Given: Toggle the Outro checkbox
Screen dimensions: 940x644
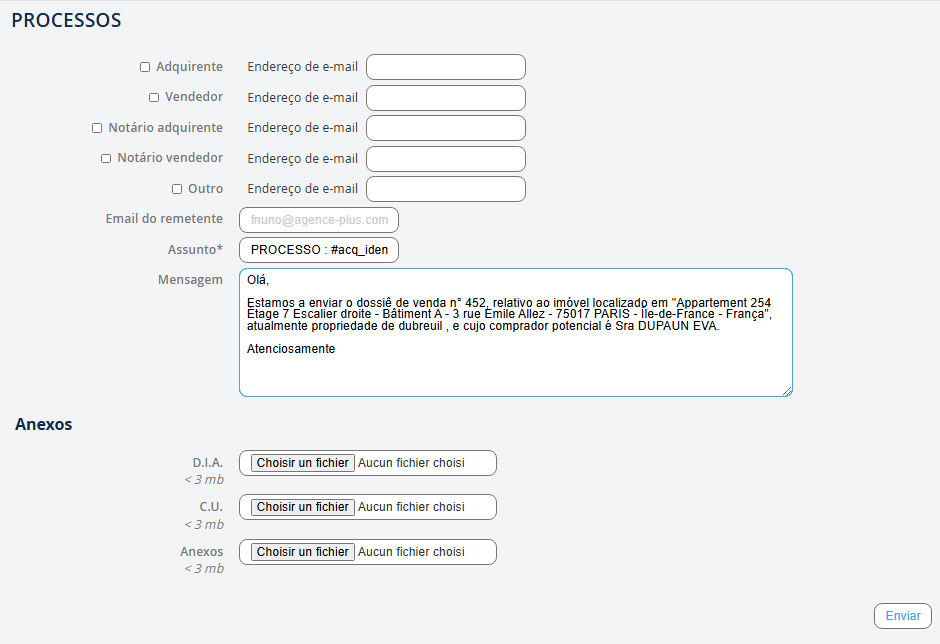Looking at the screenshot, I should [177, 189].
